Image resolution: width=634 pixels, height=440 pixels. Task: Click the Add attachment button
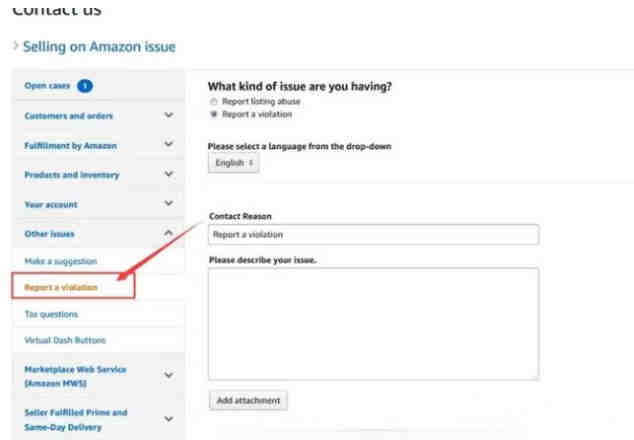[248, 400]
